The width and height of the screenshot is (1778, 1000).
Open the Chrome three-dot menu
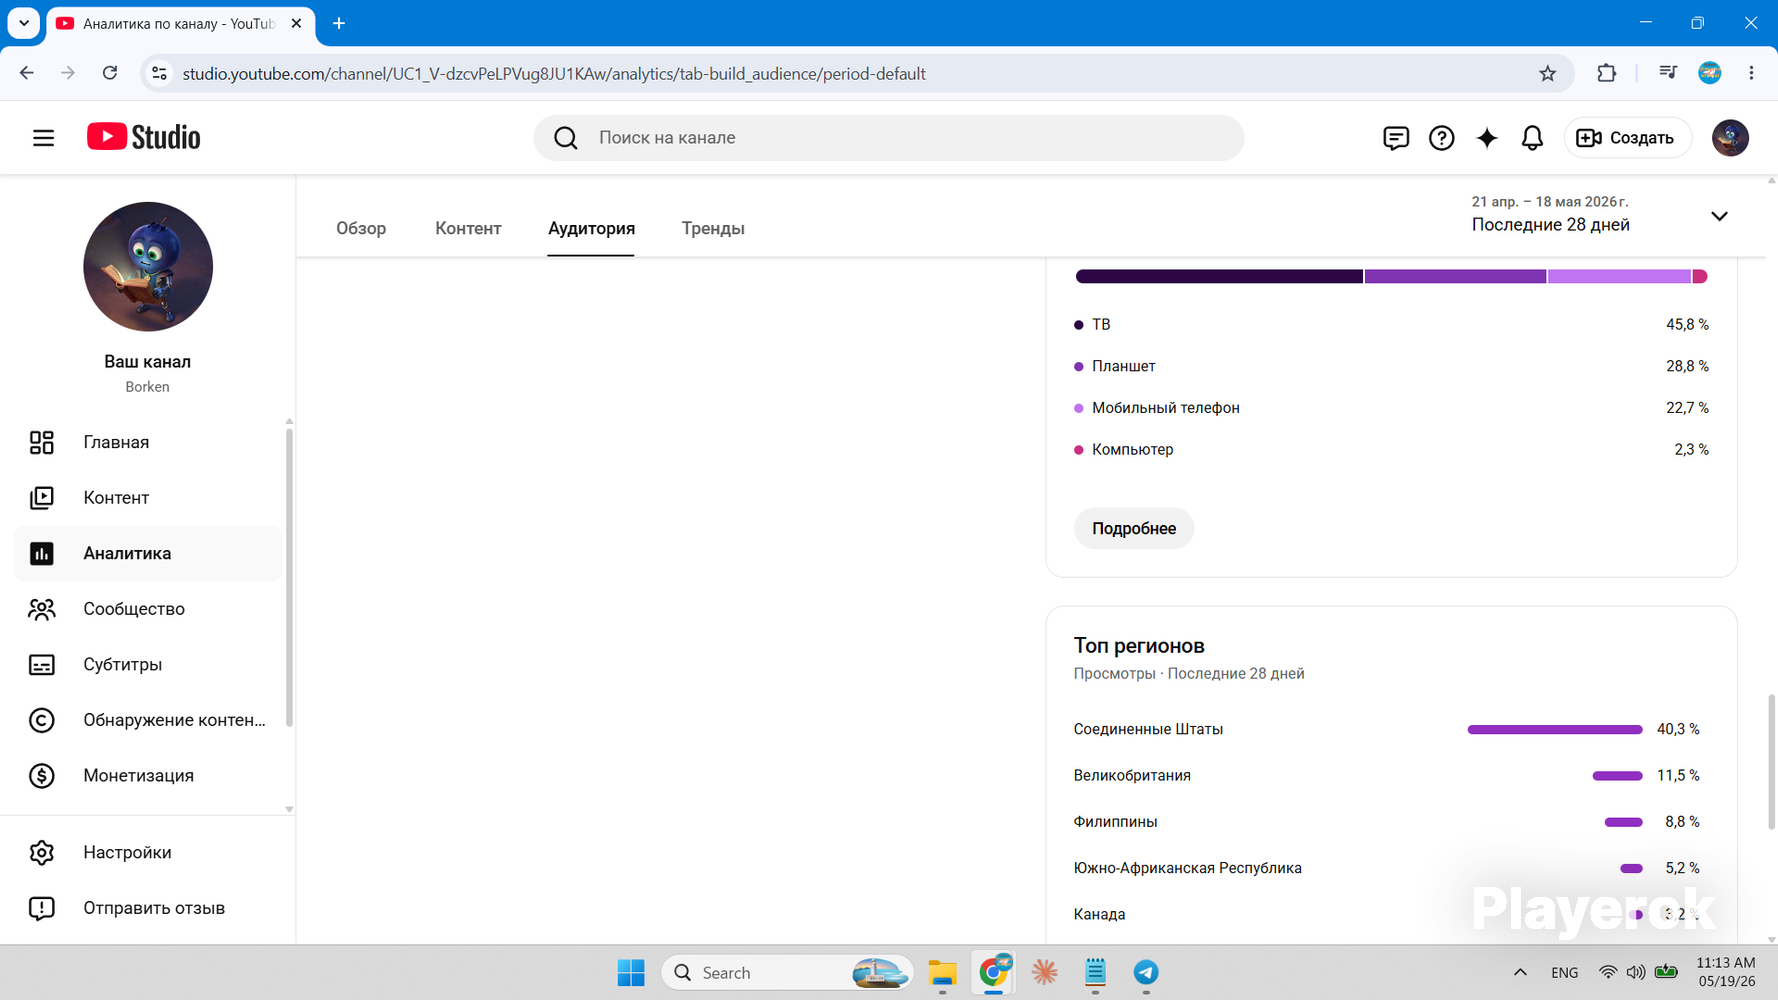click(1751, 73)
